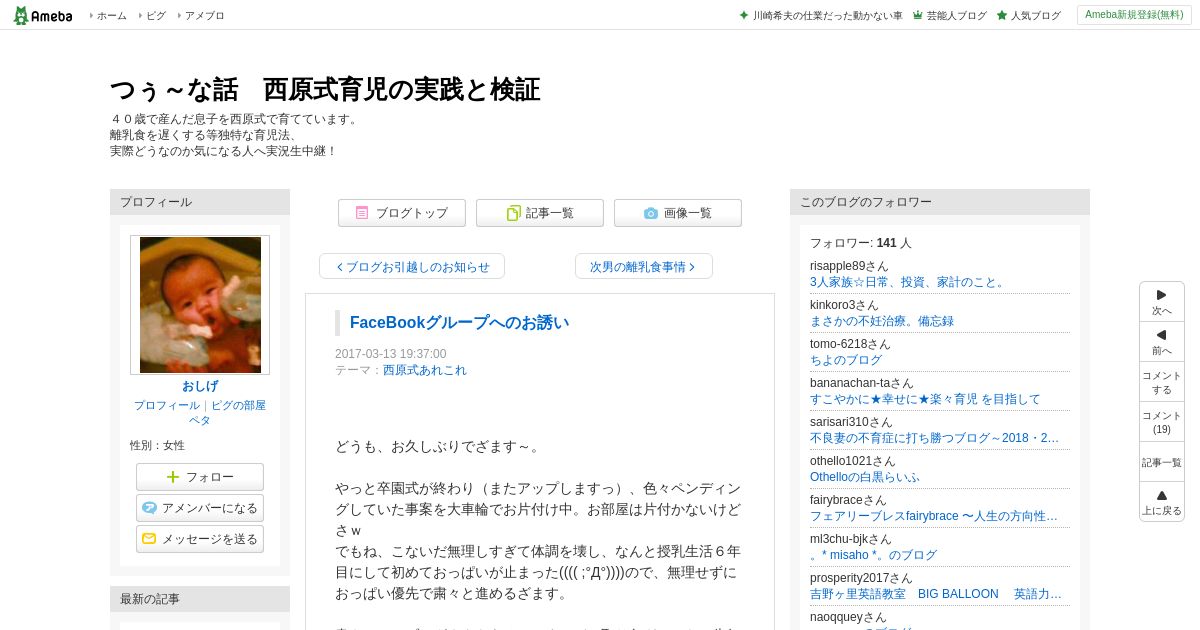
Task: Open article title FaceBookグループへのお誘い
Action: (459, 322)
